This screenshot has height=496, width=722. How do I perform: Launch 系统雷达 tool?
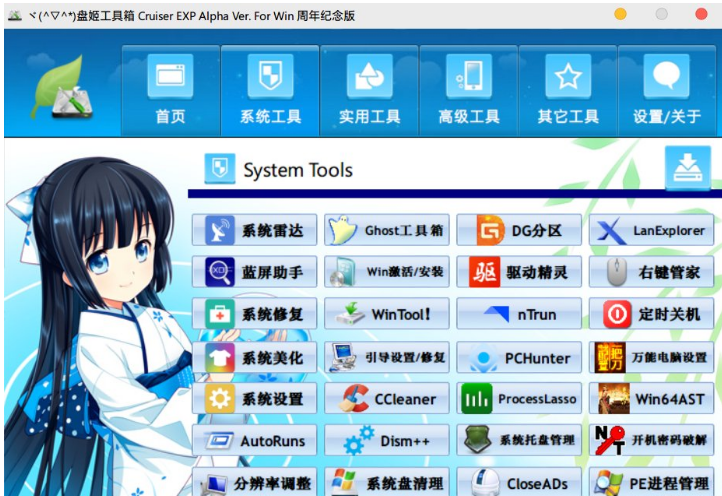[255, 230]
